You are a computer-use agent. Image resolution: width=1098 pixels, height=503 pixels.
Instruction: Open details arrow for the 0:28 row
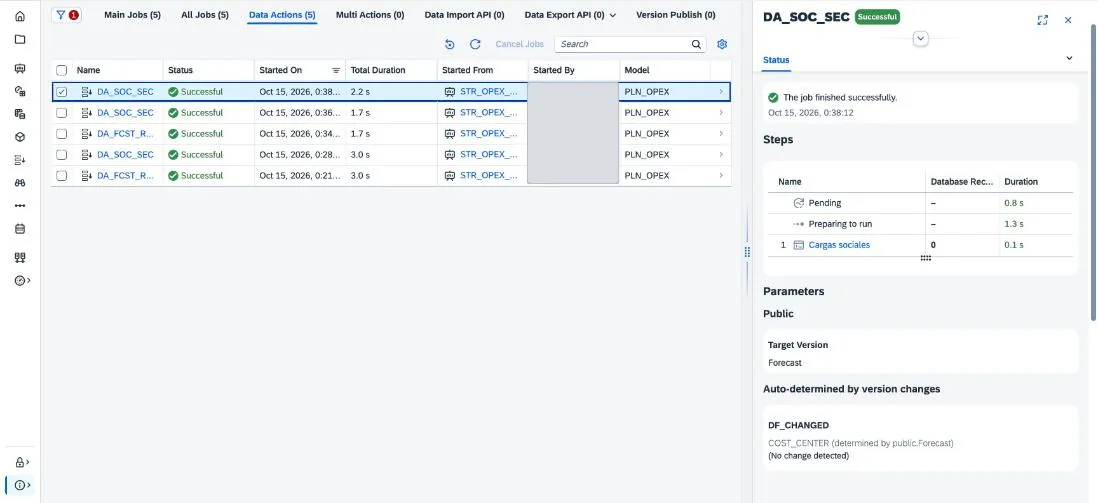pos(721,155)
